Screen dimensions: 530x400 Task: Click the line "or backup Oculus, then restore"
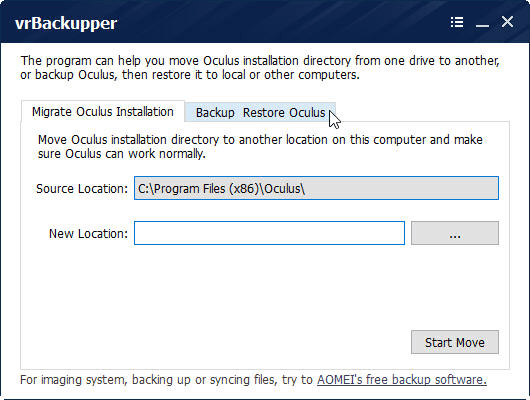(x=190, y=75)
